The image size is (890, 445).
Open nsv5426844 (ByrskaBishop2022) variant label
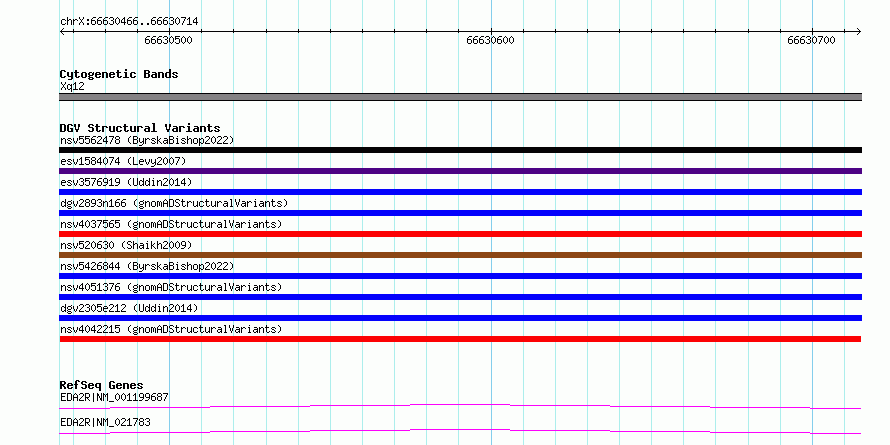point(147,266)
